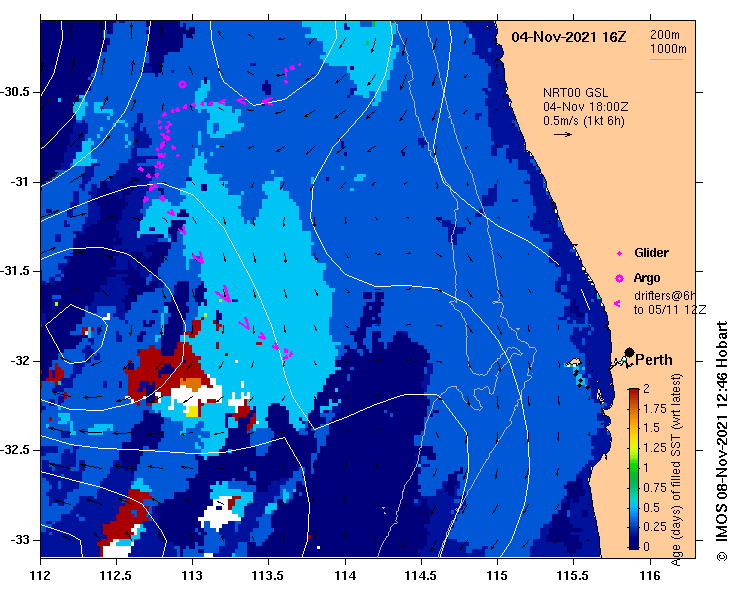This screenshot has width=739, height=592.
Task: Click the Age of filled SST axis title
Action: click(676, 469)
